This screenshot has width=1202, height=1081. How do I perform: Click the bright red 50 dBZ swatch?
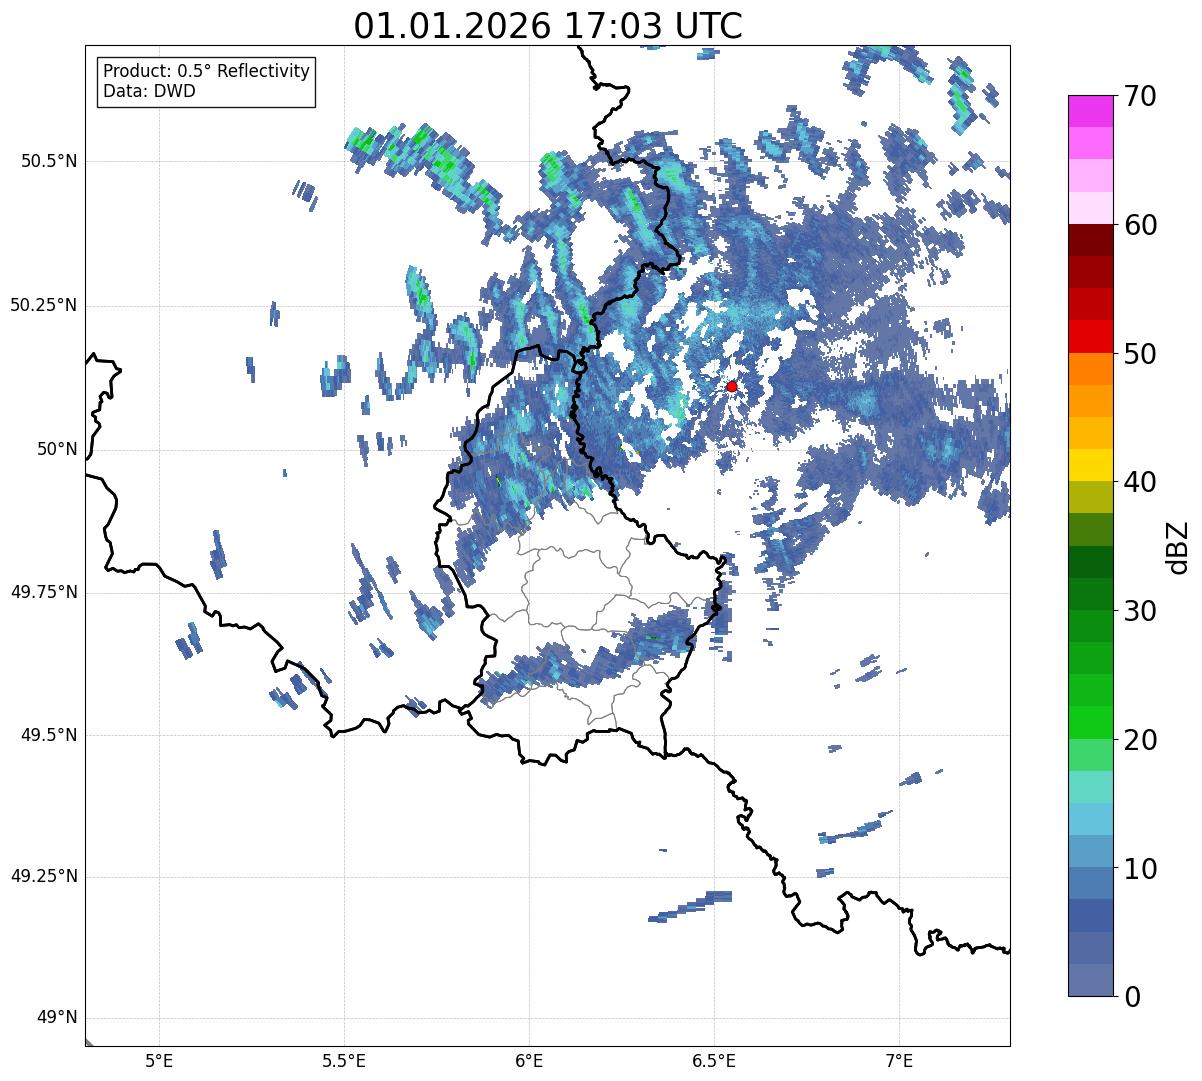point(1091,337)
